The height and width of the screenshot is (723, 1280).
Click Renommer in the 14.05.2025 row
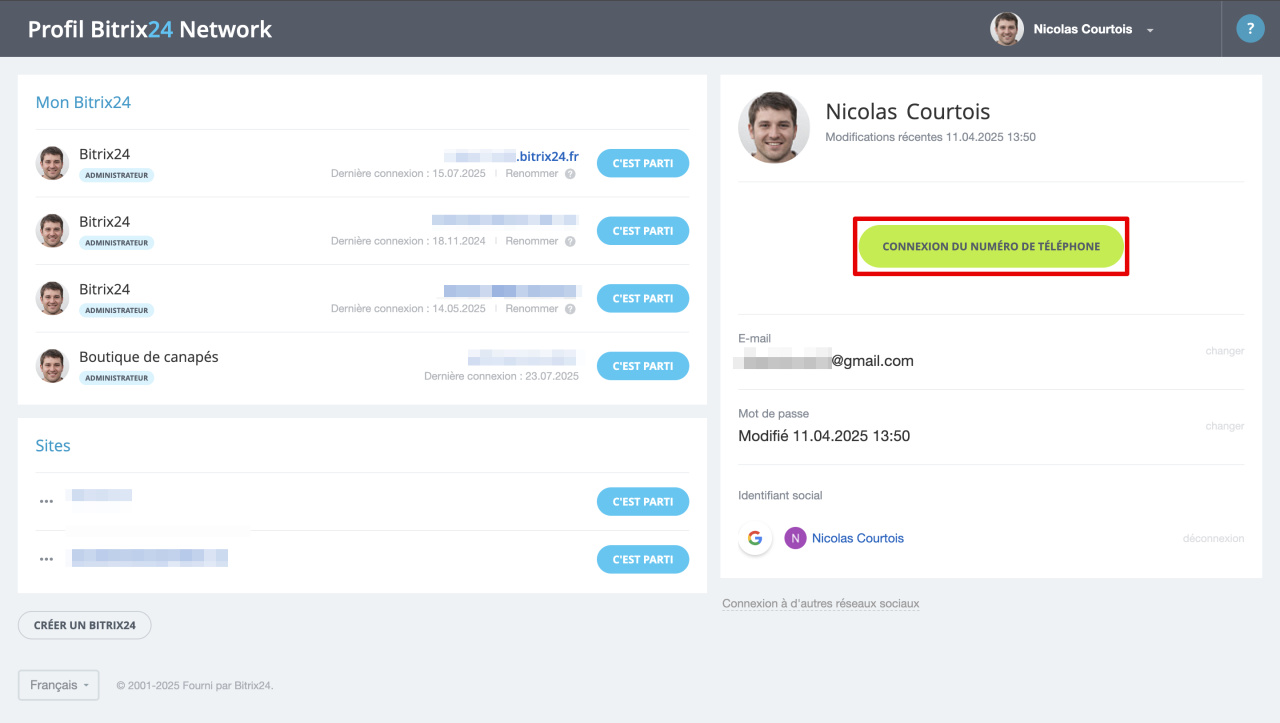[532, 309]
